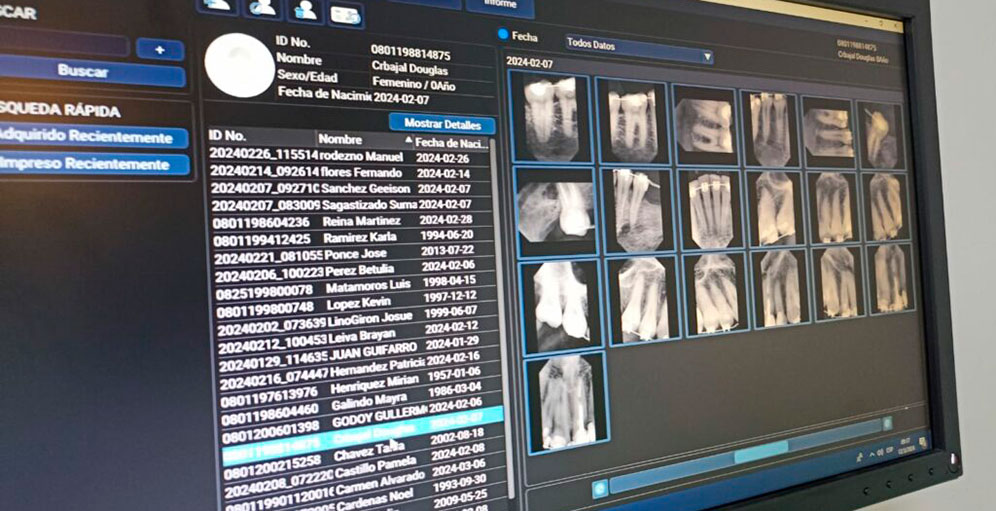The height and width of the screenshot is (511, 996).
Task: Click the round button right of bottom scrollbar
Action: pyautogui.click(x=886, y=424)
